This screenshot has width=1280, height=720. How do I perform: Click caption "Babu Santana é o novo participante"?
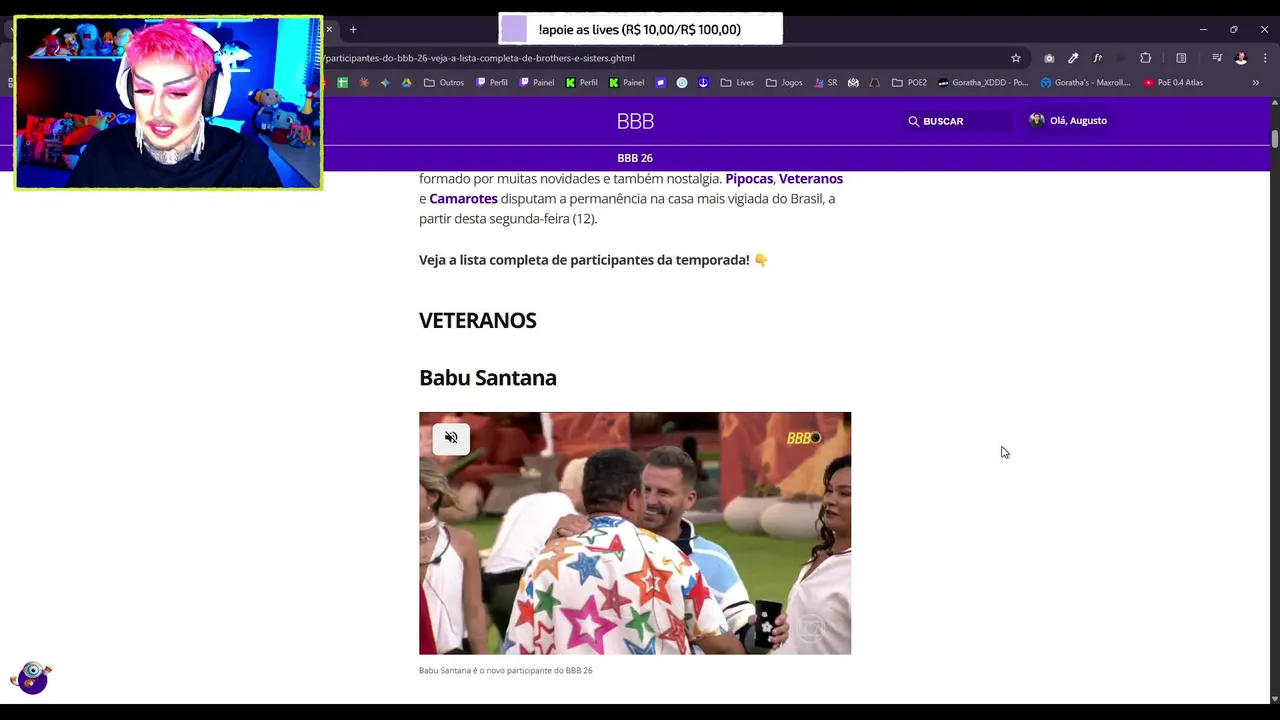505,670
